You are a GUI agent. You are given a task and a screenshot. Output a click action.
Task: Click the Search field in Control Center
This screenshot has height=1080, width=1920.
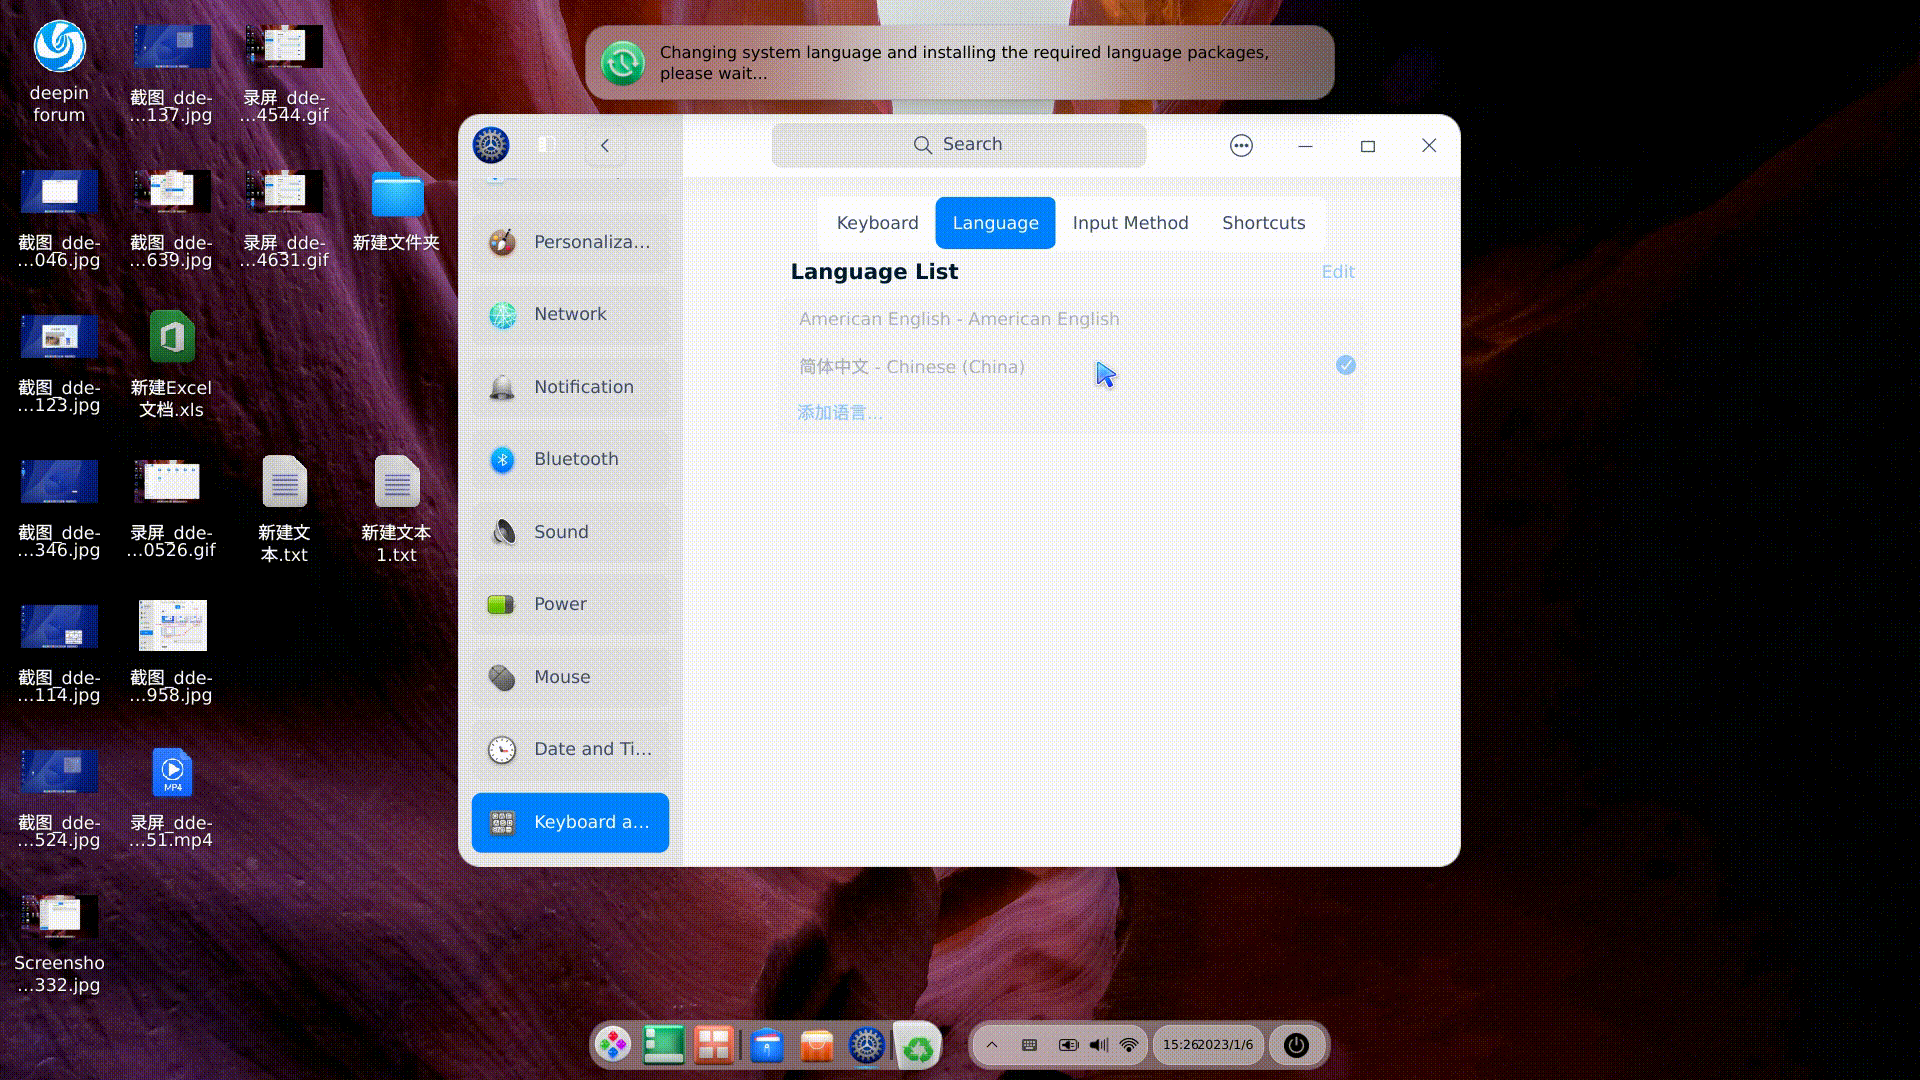[959, 144]
